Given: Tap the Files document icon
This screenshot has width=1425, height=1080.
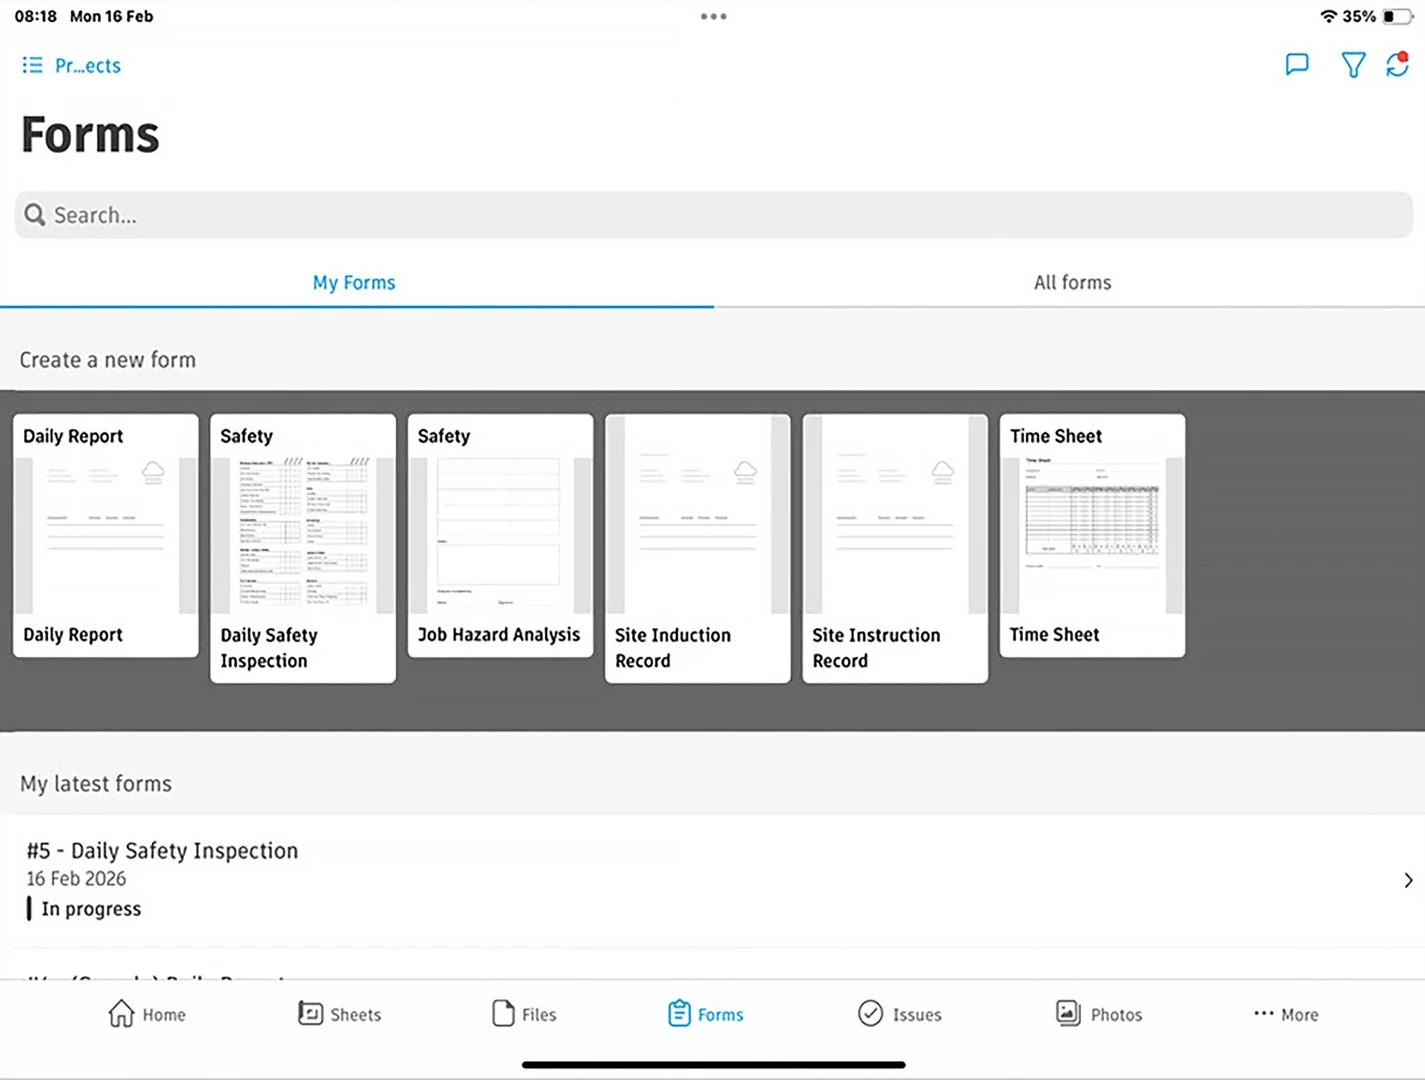Looking at the screenshot, I should (503, 1013).
